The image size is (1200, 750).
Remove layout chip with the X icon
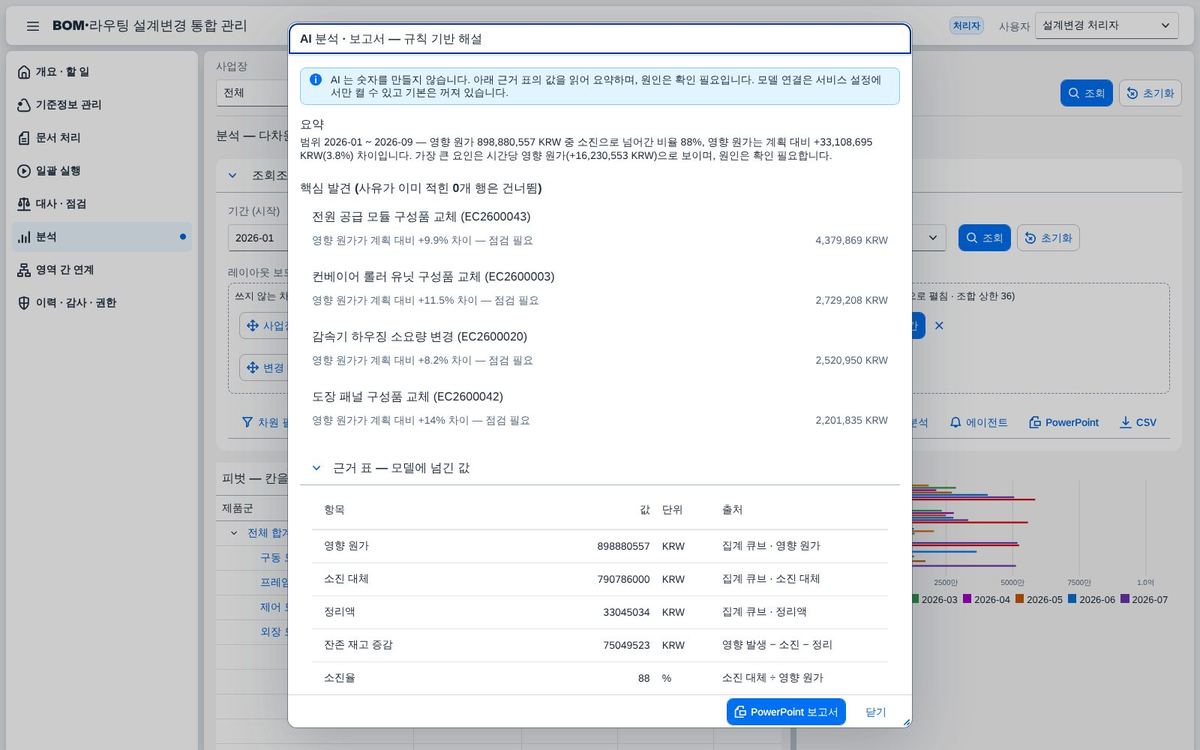tap(939, 326)
